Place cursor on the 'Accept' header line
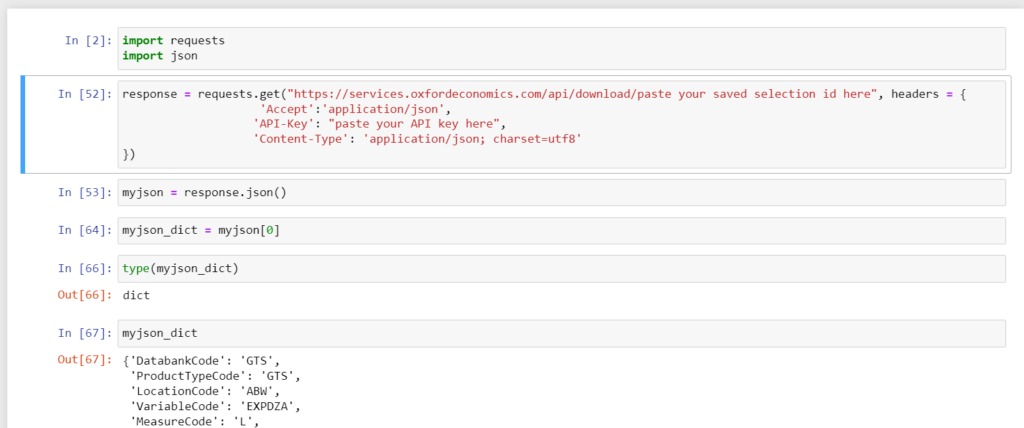 pyautogui.click(x=354, y=109)
